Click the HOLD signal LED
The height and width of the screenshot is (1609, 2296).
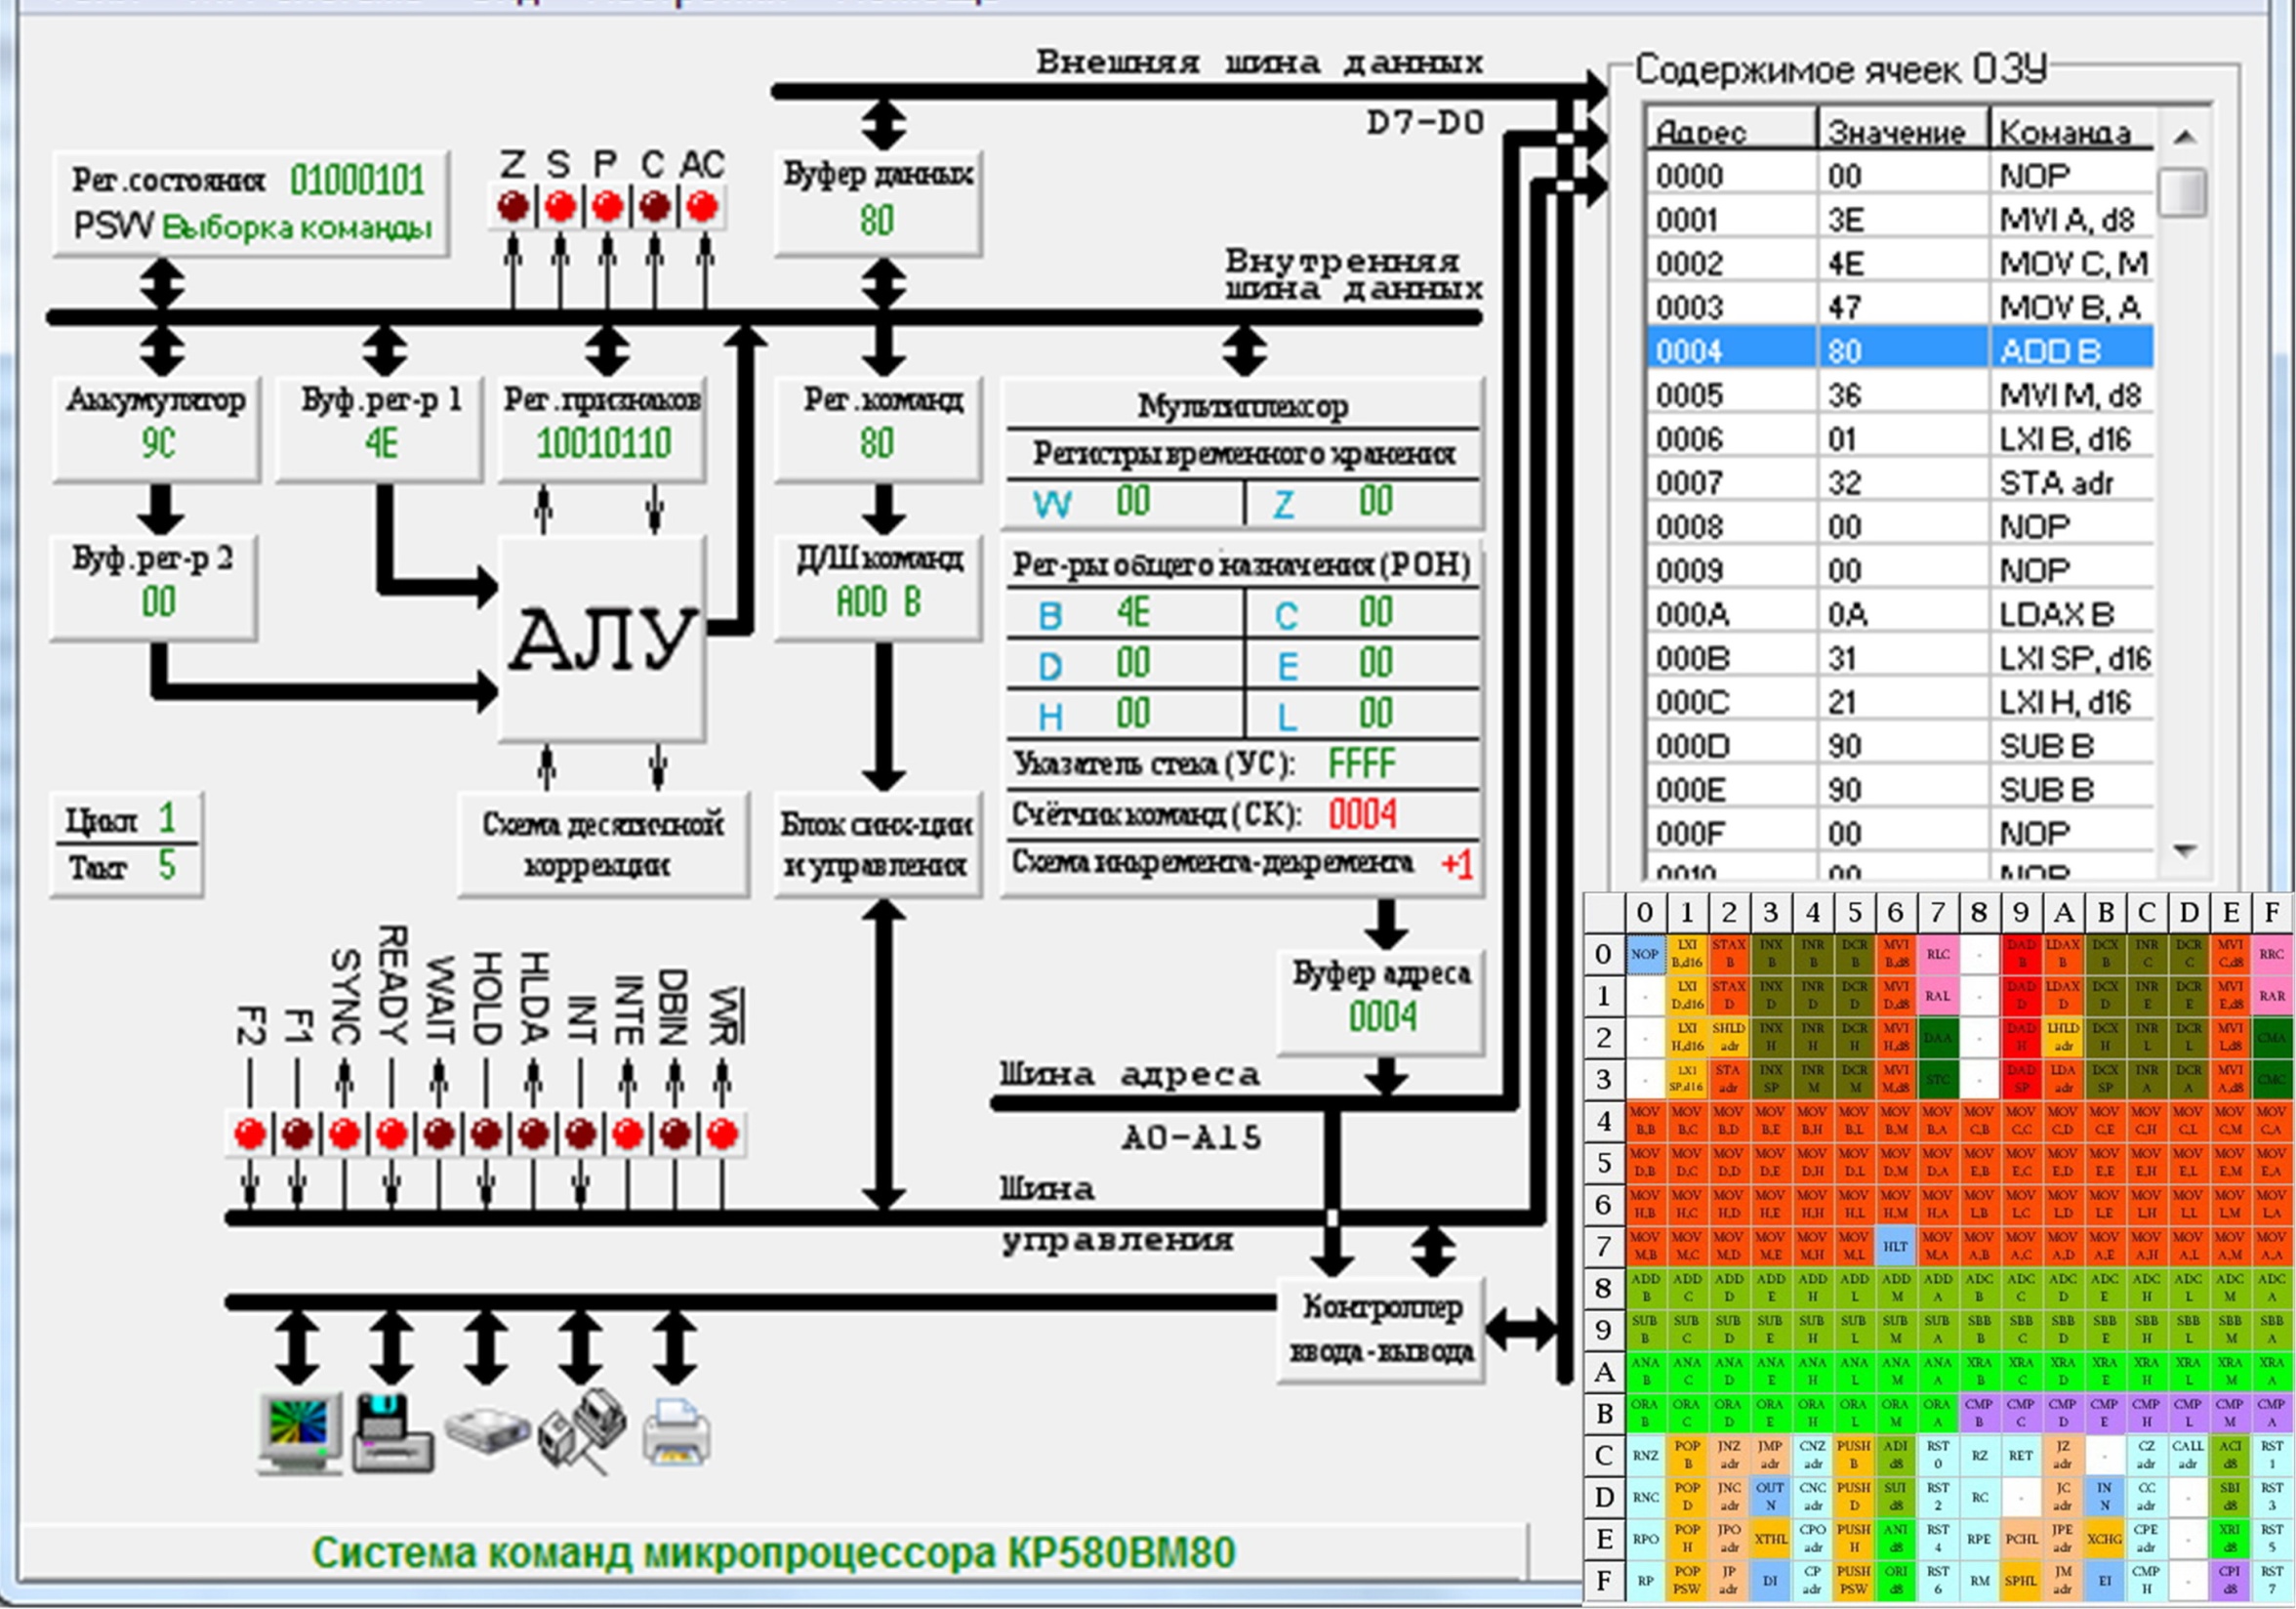(x=486, y=1134)
